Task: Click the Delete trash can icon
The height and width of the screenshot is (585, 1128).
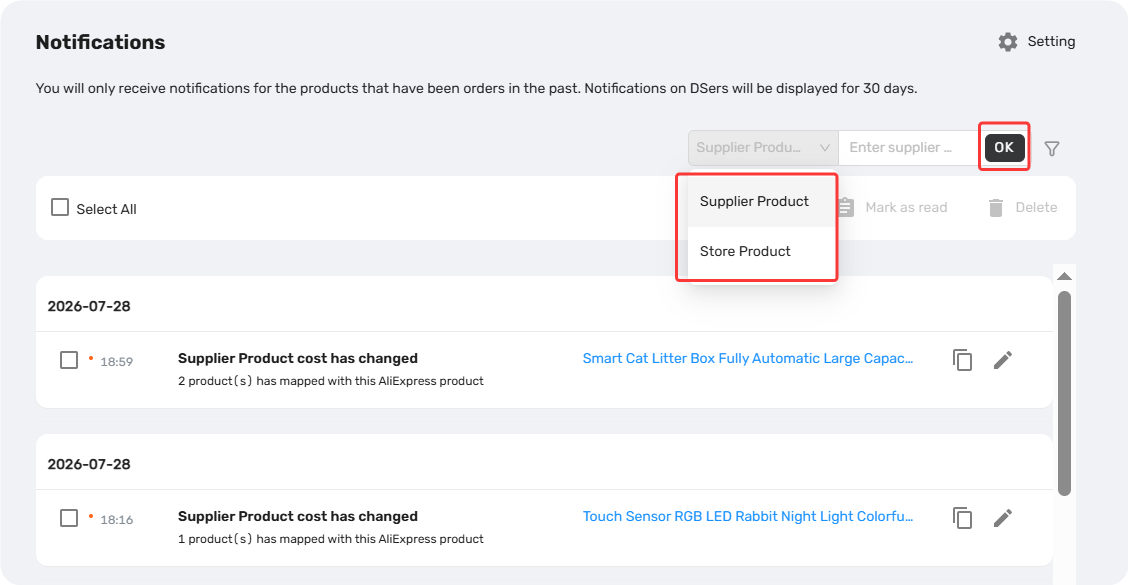Action: coord(996,208)
